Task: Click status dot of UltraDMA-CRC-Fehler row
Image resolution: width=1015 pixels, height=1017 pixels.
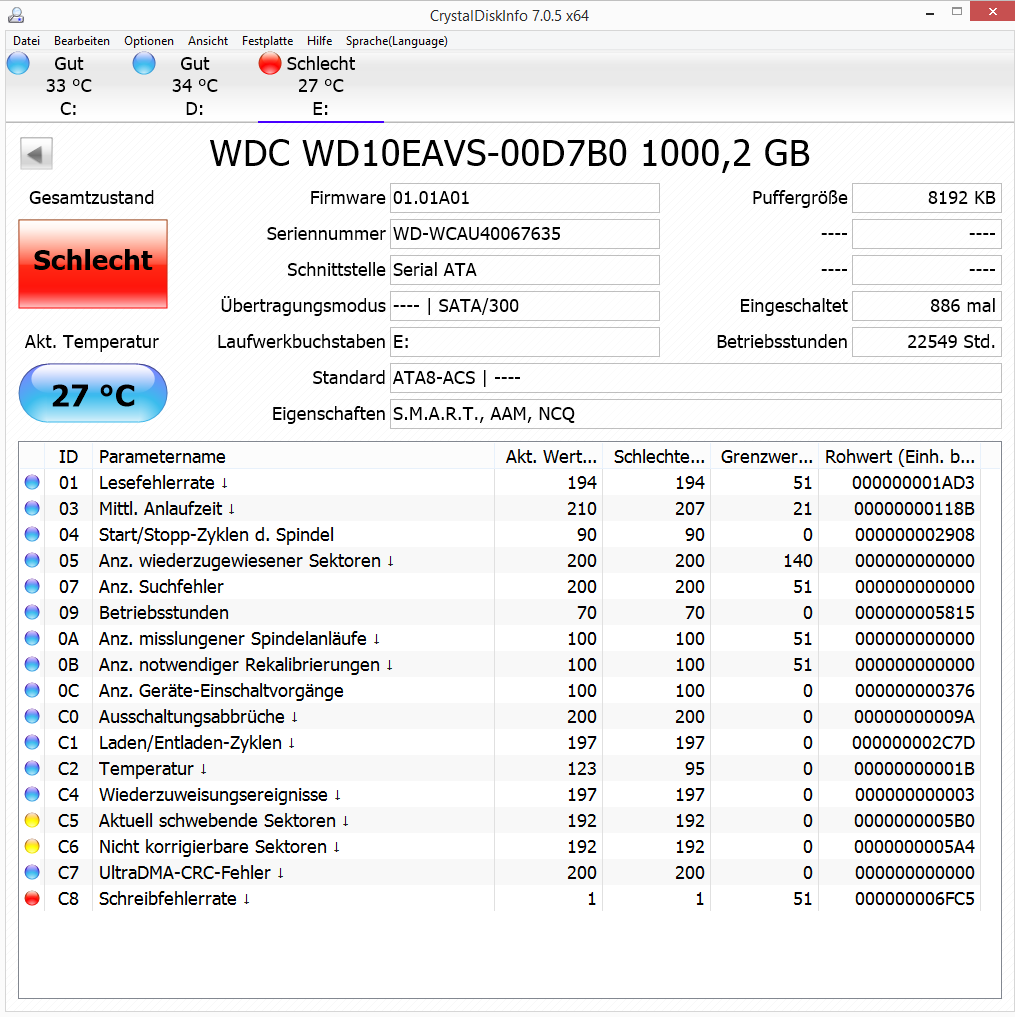Action: pos(32,872)
